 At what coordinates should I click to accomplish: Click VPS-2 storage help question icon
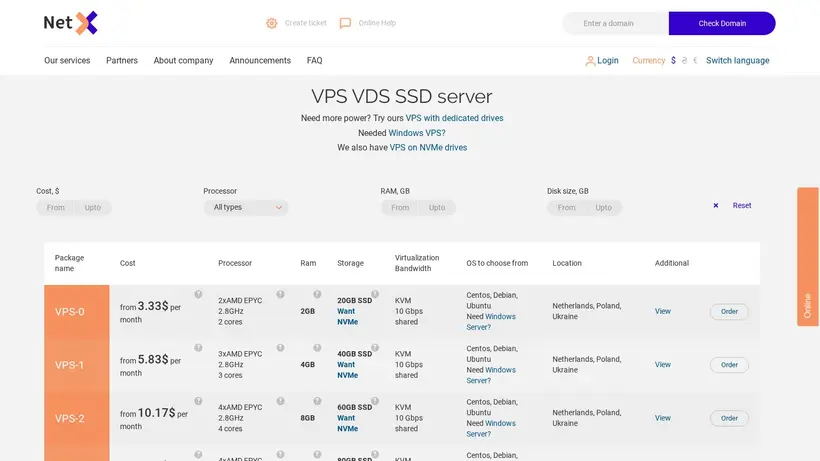[375, 401]
